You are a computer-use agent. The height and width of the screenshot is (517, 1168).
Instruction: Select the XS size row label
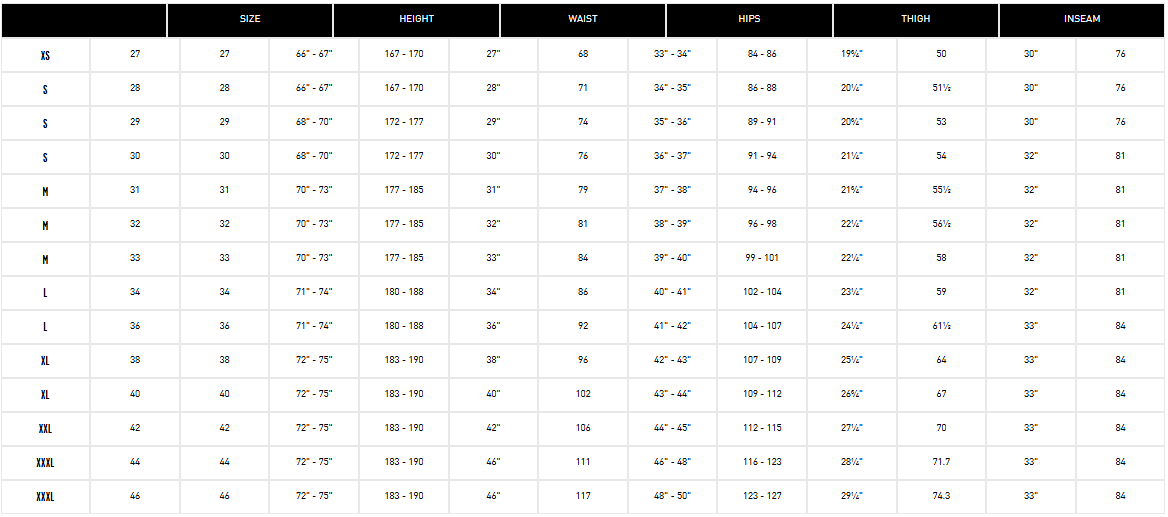[x=45, y=55]
